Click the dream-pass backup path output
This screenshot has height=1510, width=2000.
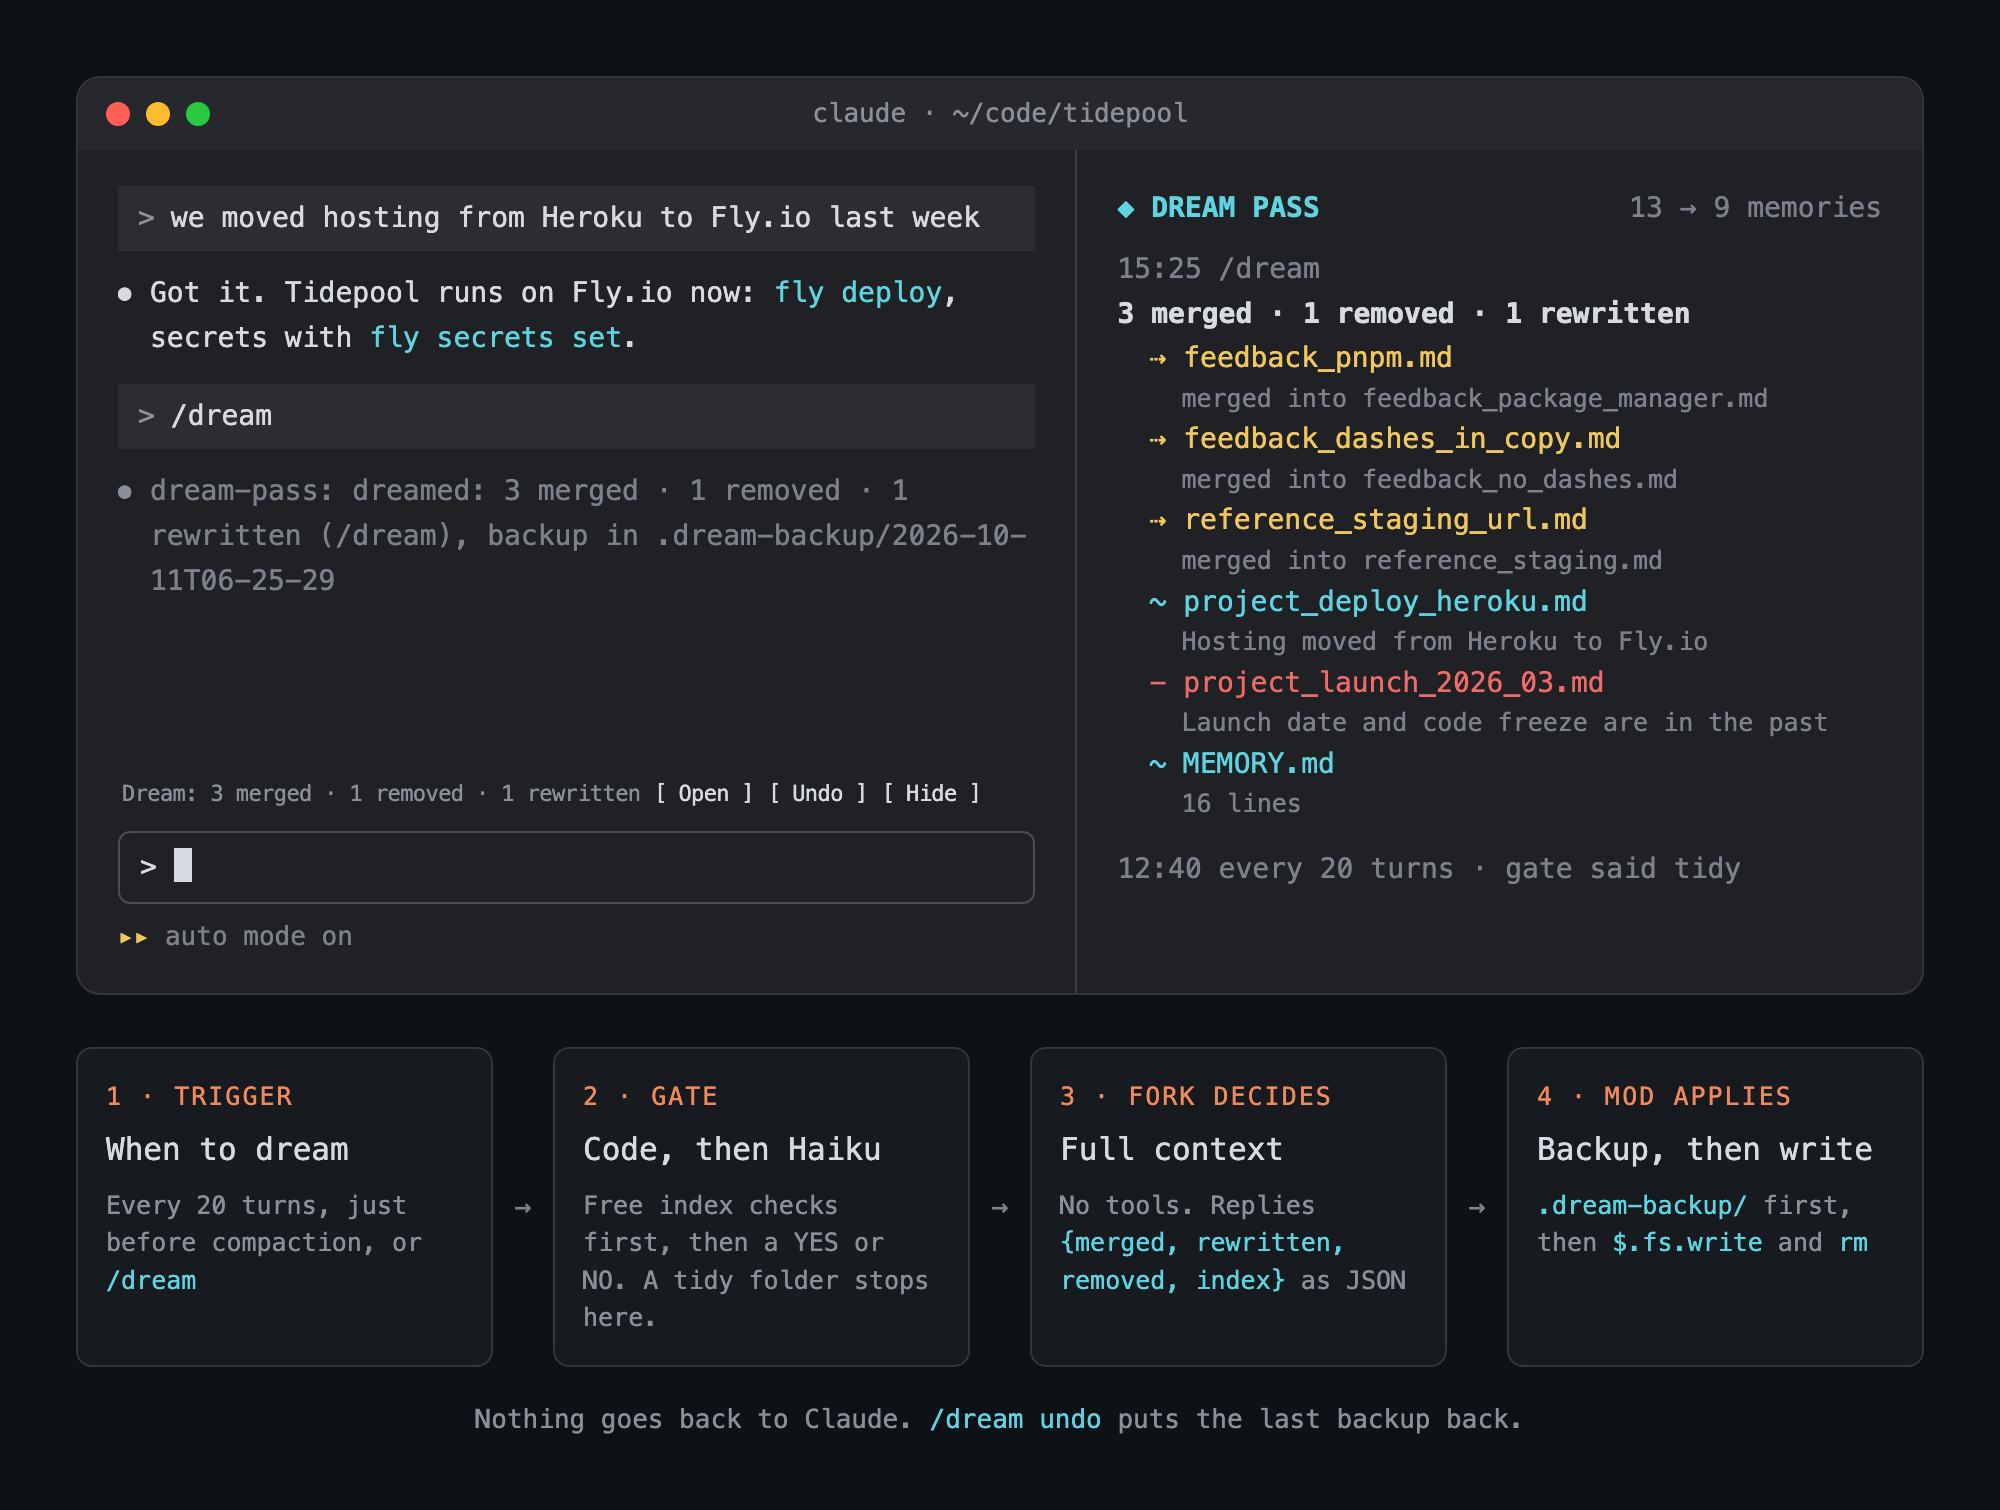[x=588, y=536]
